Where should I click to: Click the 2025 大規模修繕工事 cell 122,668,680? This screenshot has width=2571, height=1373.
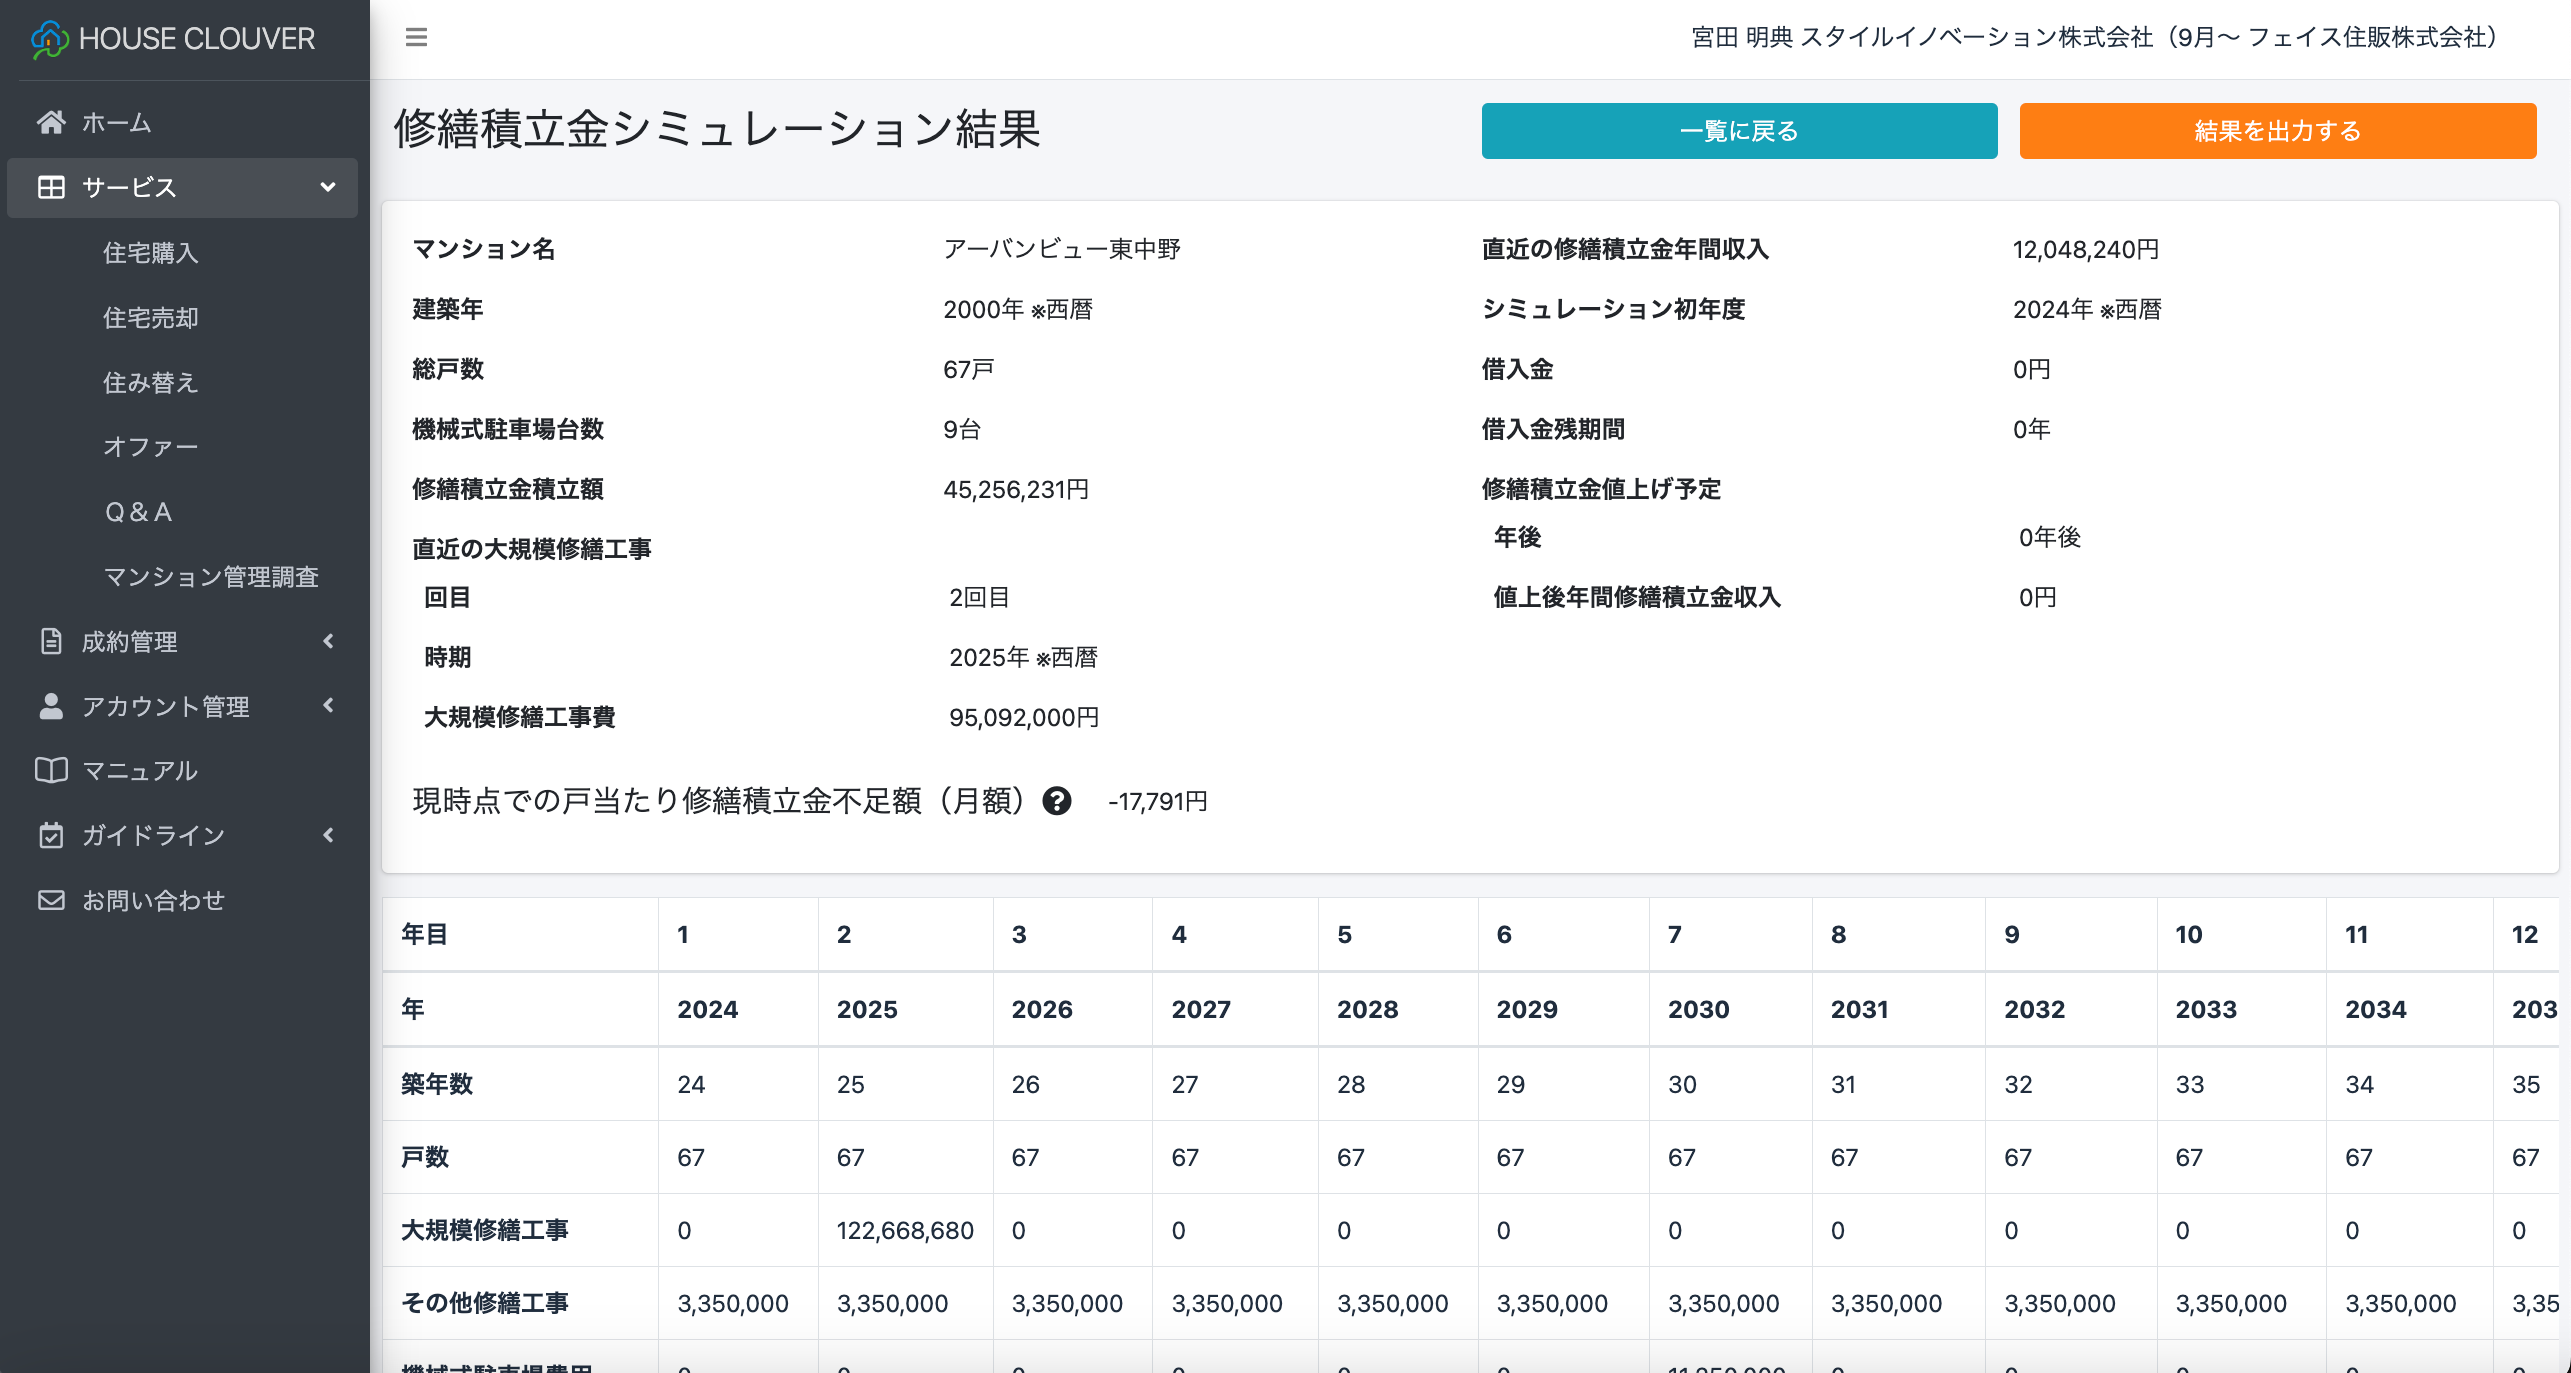pyautogui.click(x=904, y=1230)
